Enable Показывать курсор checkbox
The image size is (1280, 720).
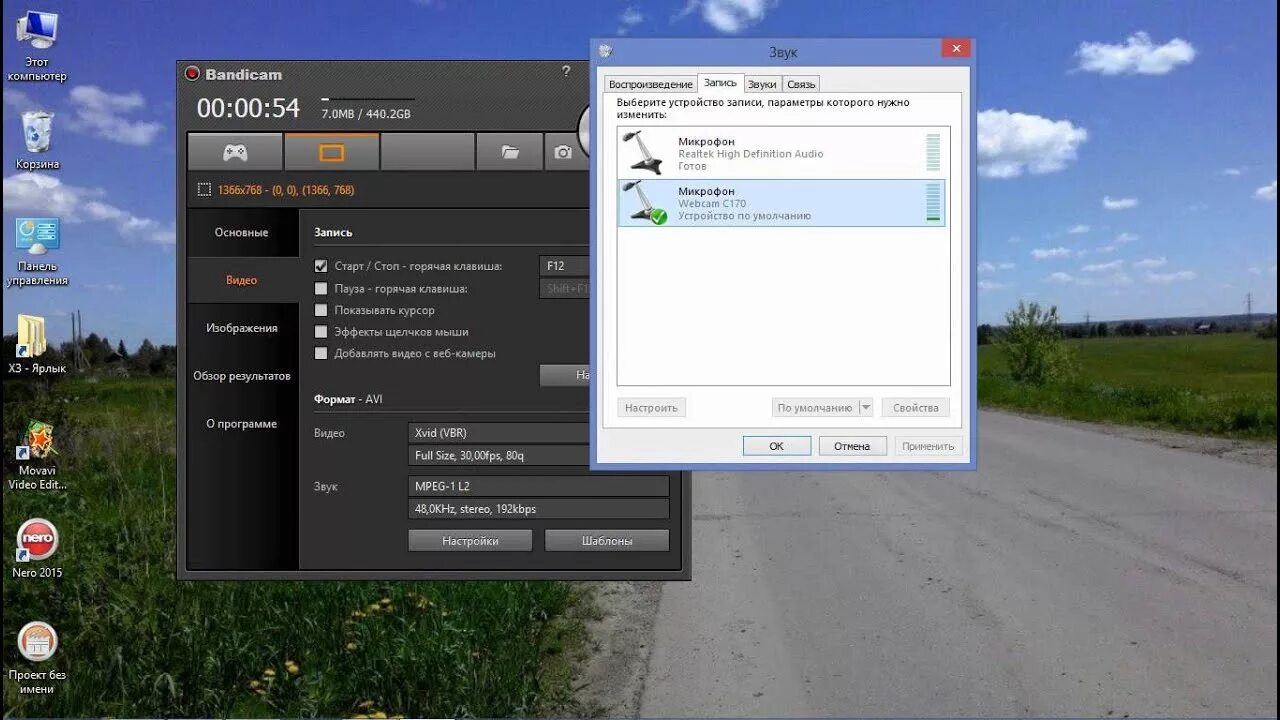321,310
